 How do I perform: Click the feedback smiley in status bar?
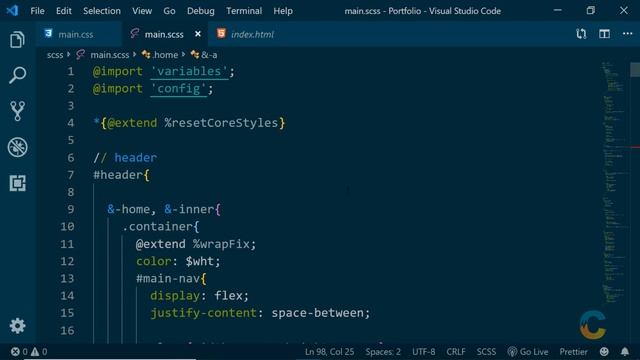click(x=604, y=351)
